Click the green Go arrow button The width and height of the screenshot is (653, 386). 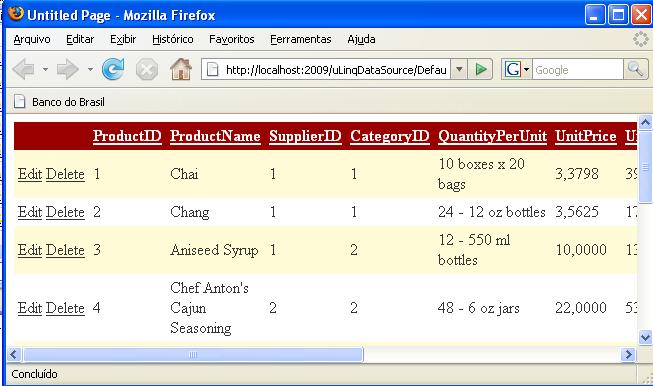[x=481, y=69]
